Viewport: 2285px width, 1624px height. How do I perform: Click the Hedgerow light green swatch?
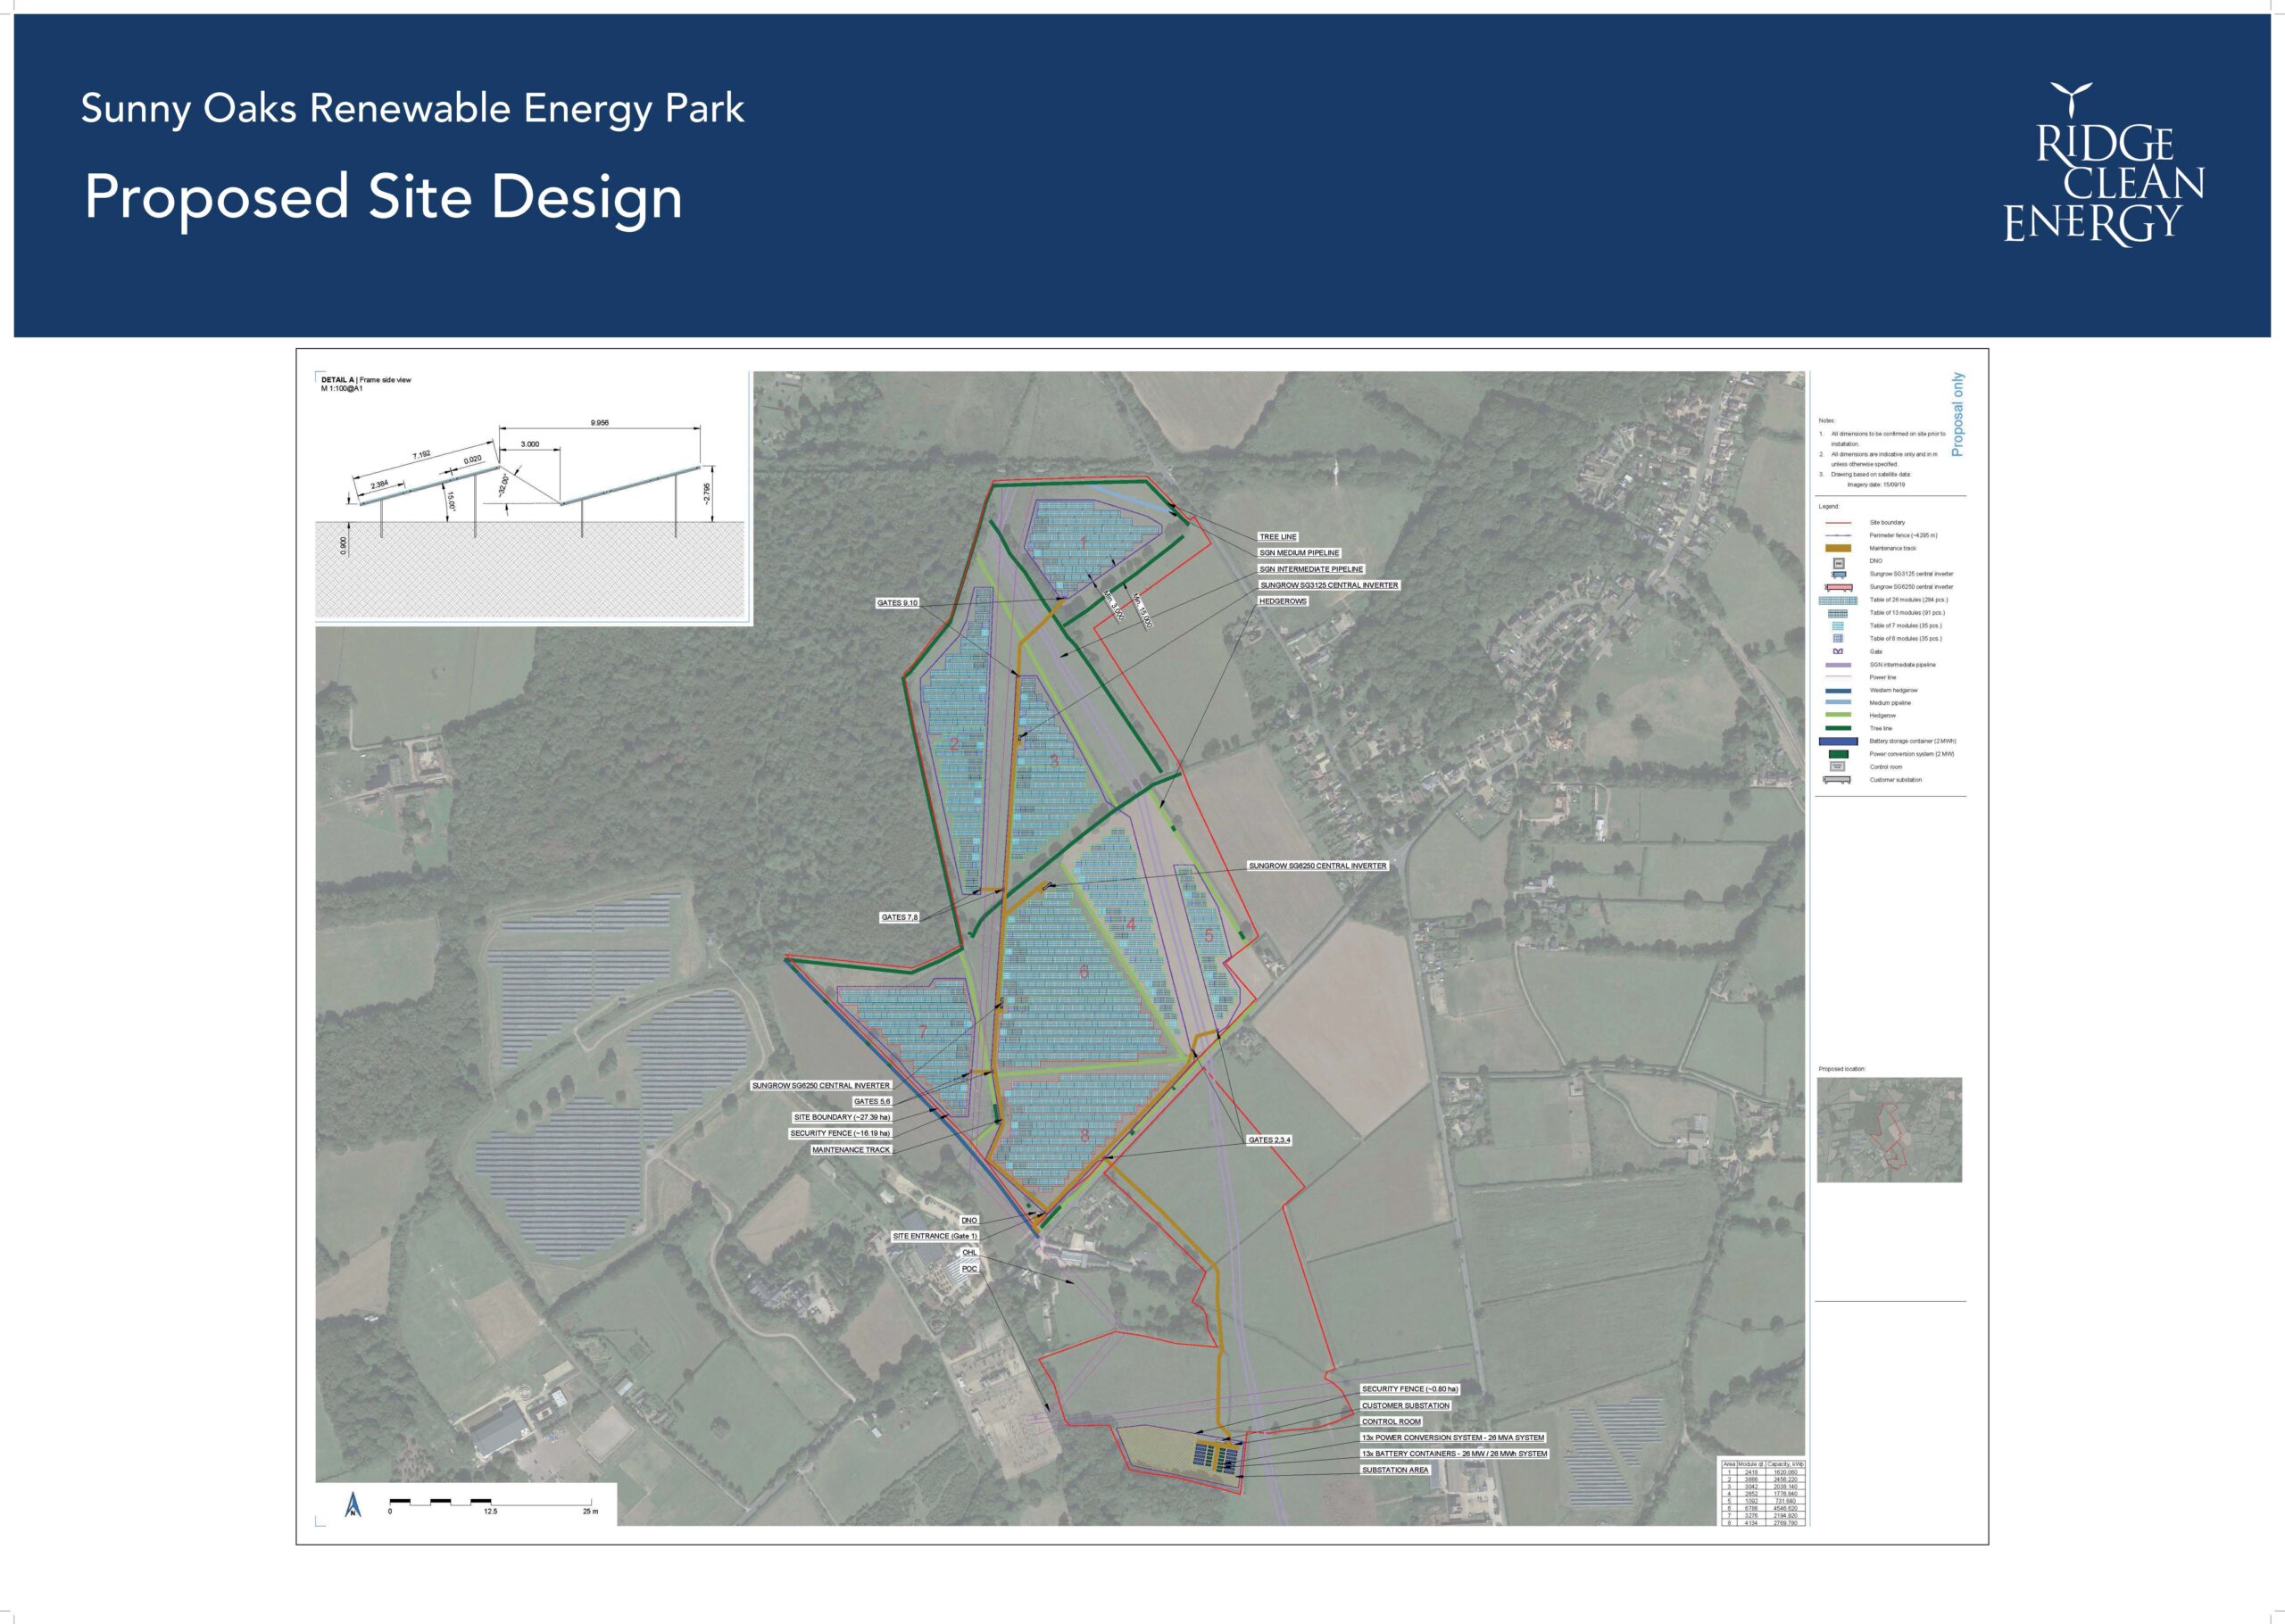pos(1839,715)
